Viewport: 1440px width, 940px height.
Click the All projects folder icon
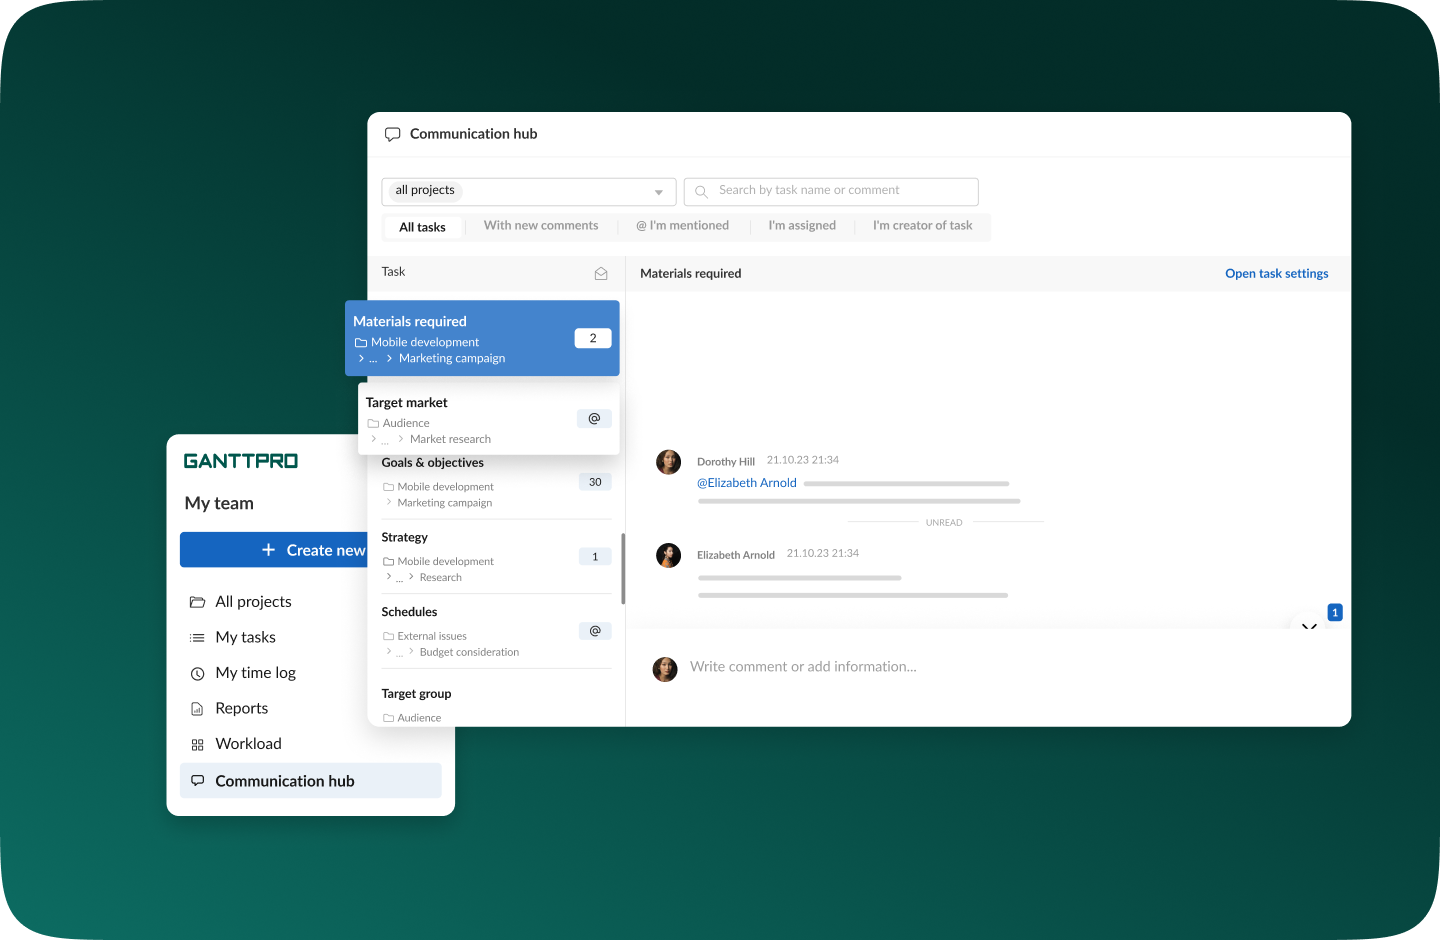point(197,602)
